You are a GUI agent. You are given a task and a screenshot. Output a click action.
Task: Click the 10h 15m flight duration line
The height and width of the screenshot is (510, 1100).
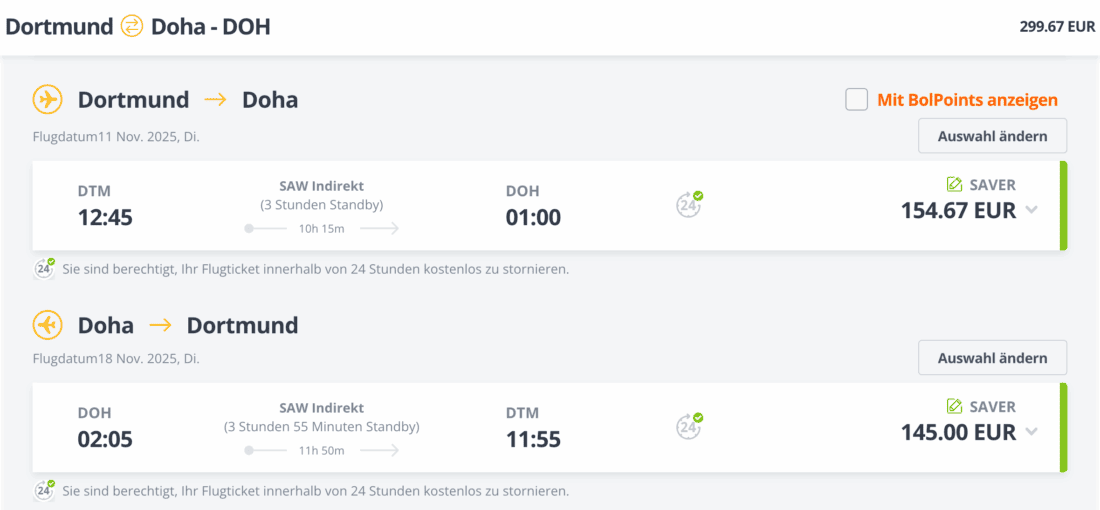click(x=322, y=229)
